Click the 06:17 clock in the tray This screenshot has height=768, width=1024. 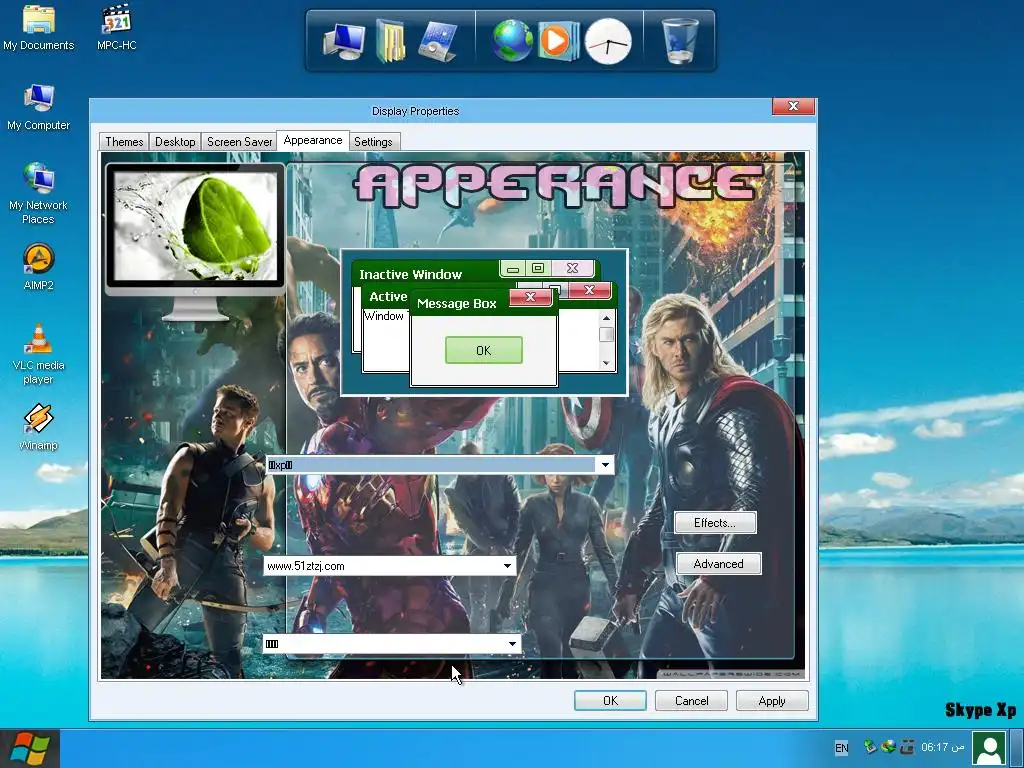click(x=942, y=747)
